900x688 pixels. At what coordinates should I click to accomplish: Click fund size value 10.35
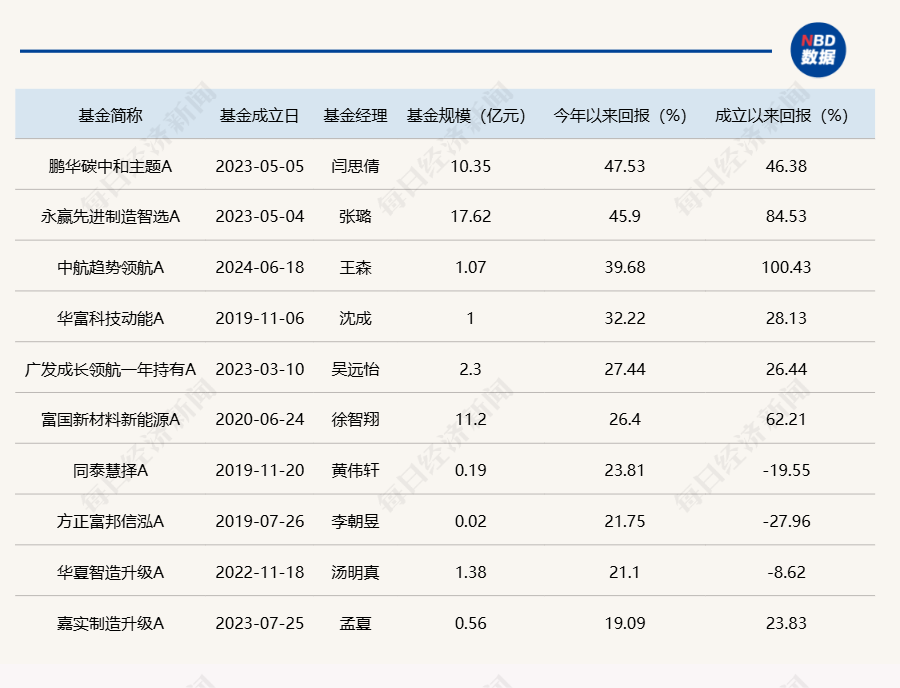coord(471,166)
